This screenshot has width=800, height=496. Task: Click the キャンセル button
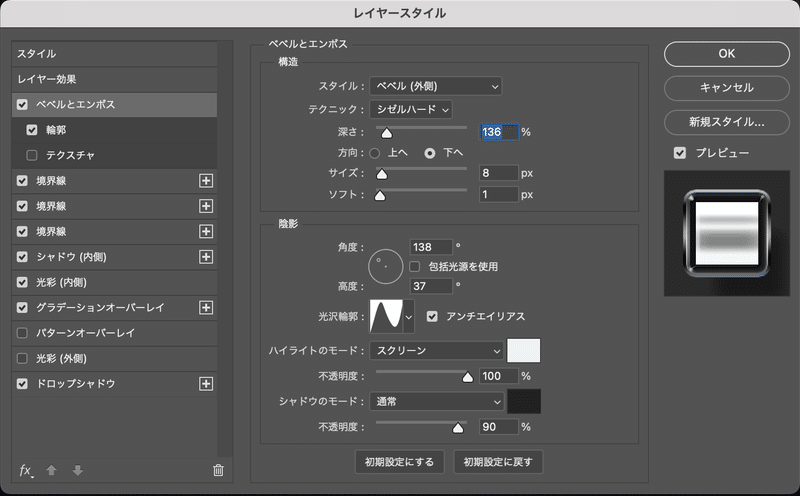[x=727, y=88]
